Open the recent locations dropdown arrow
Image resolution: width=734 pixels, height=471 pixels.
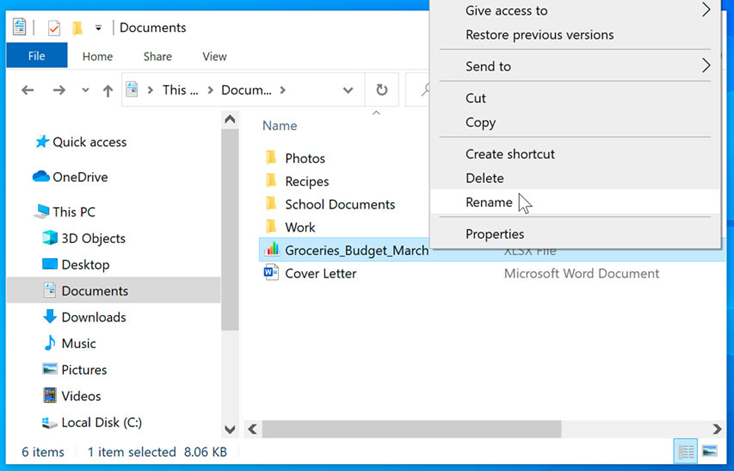point(85,90)
